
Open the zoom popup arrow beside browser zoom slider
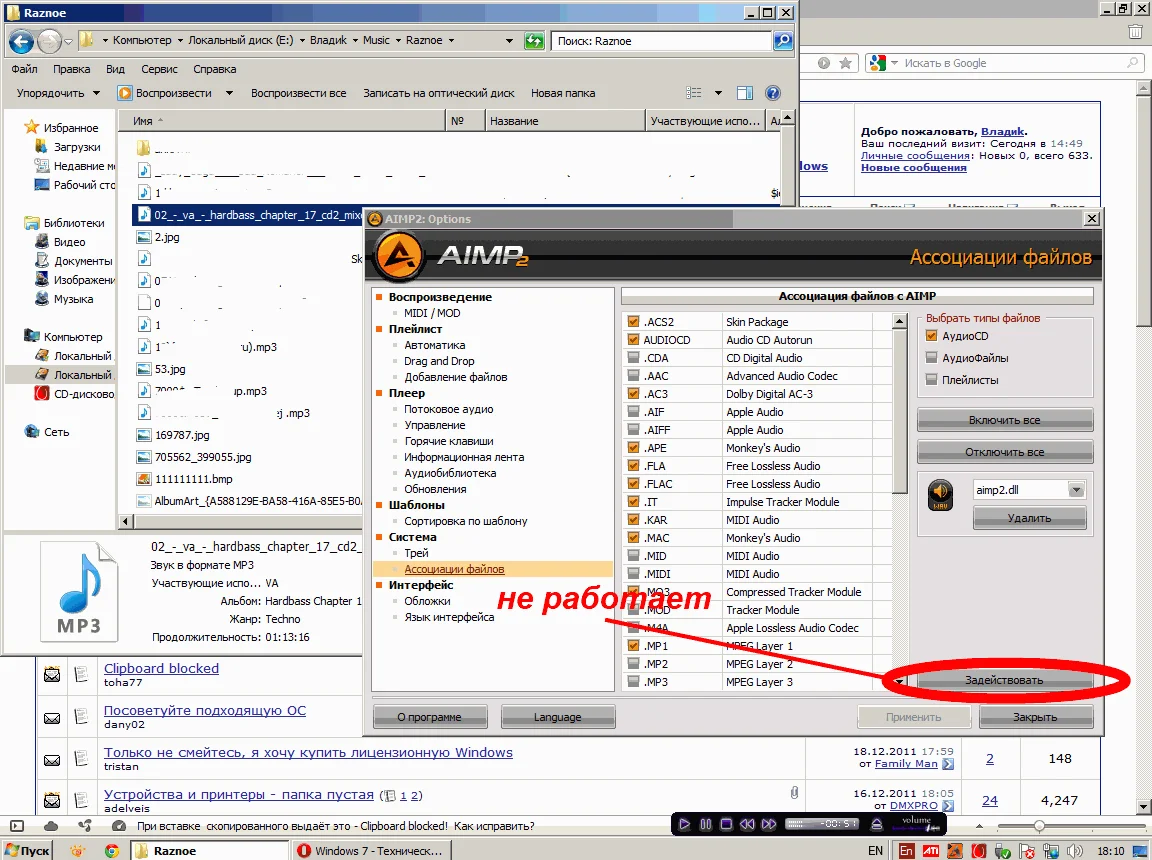(979, 825)
